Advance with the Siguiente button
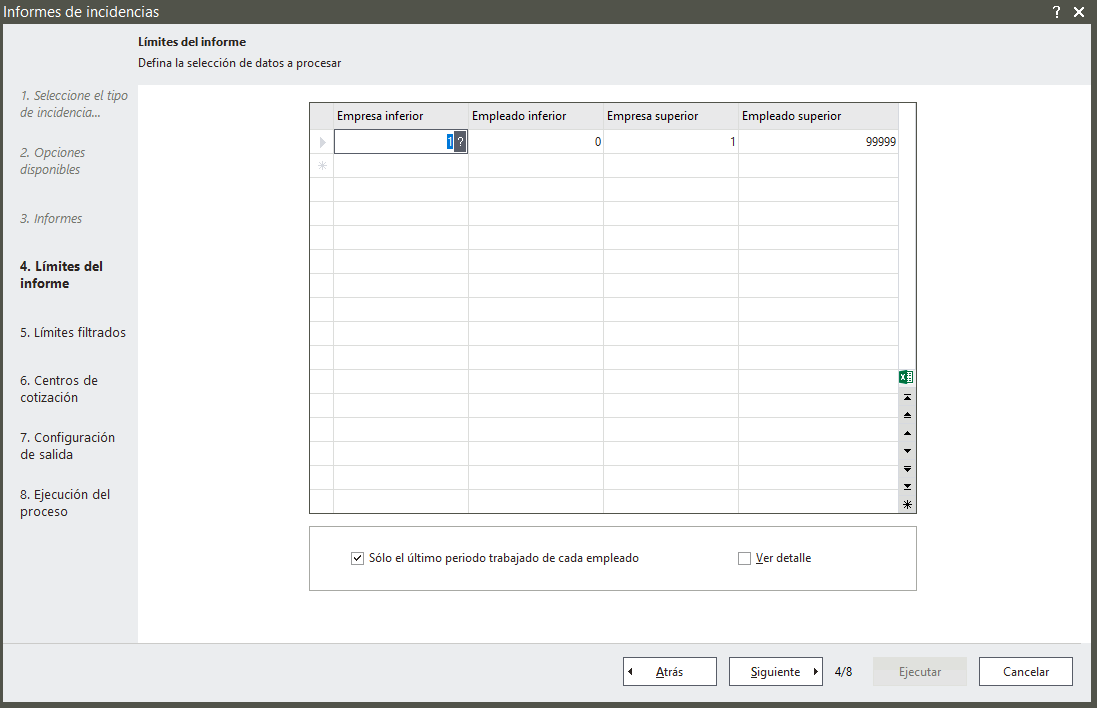The width and height of the screenshot is (1097, 708). coord(775,672)
